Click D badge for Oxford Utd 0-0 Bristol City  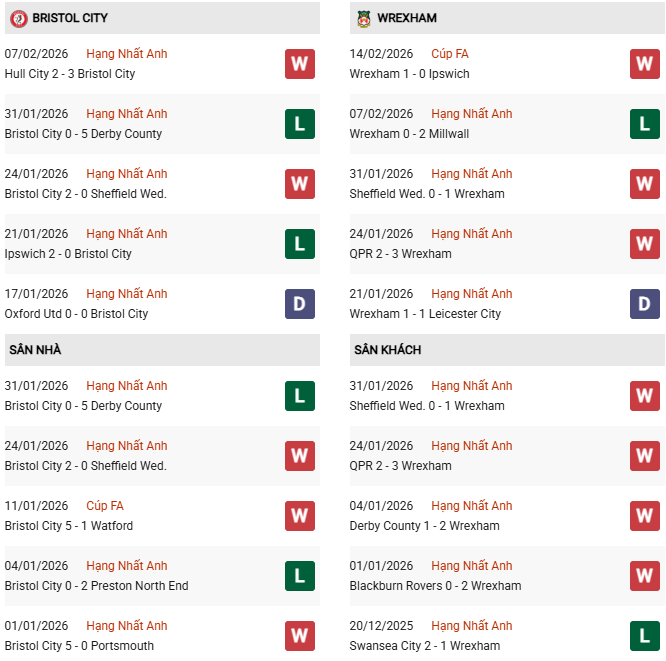point(299,304)
